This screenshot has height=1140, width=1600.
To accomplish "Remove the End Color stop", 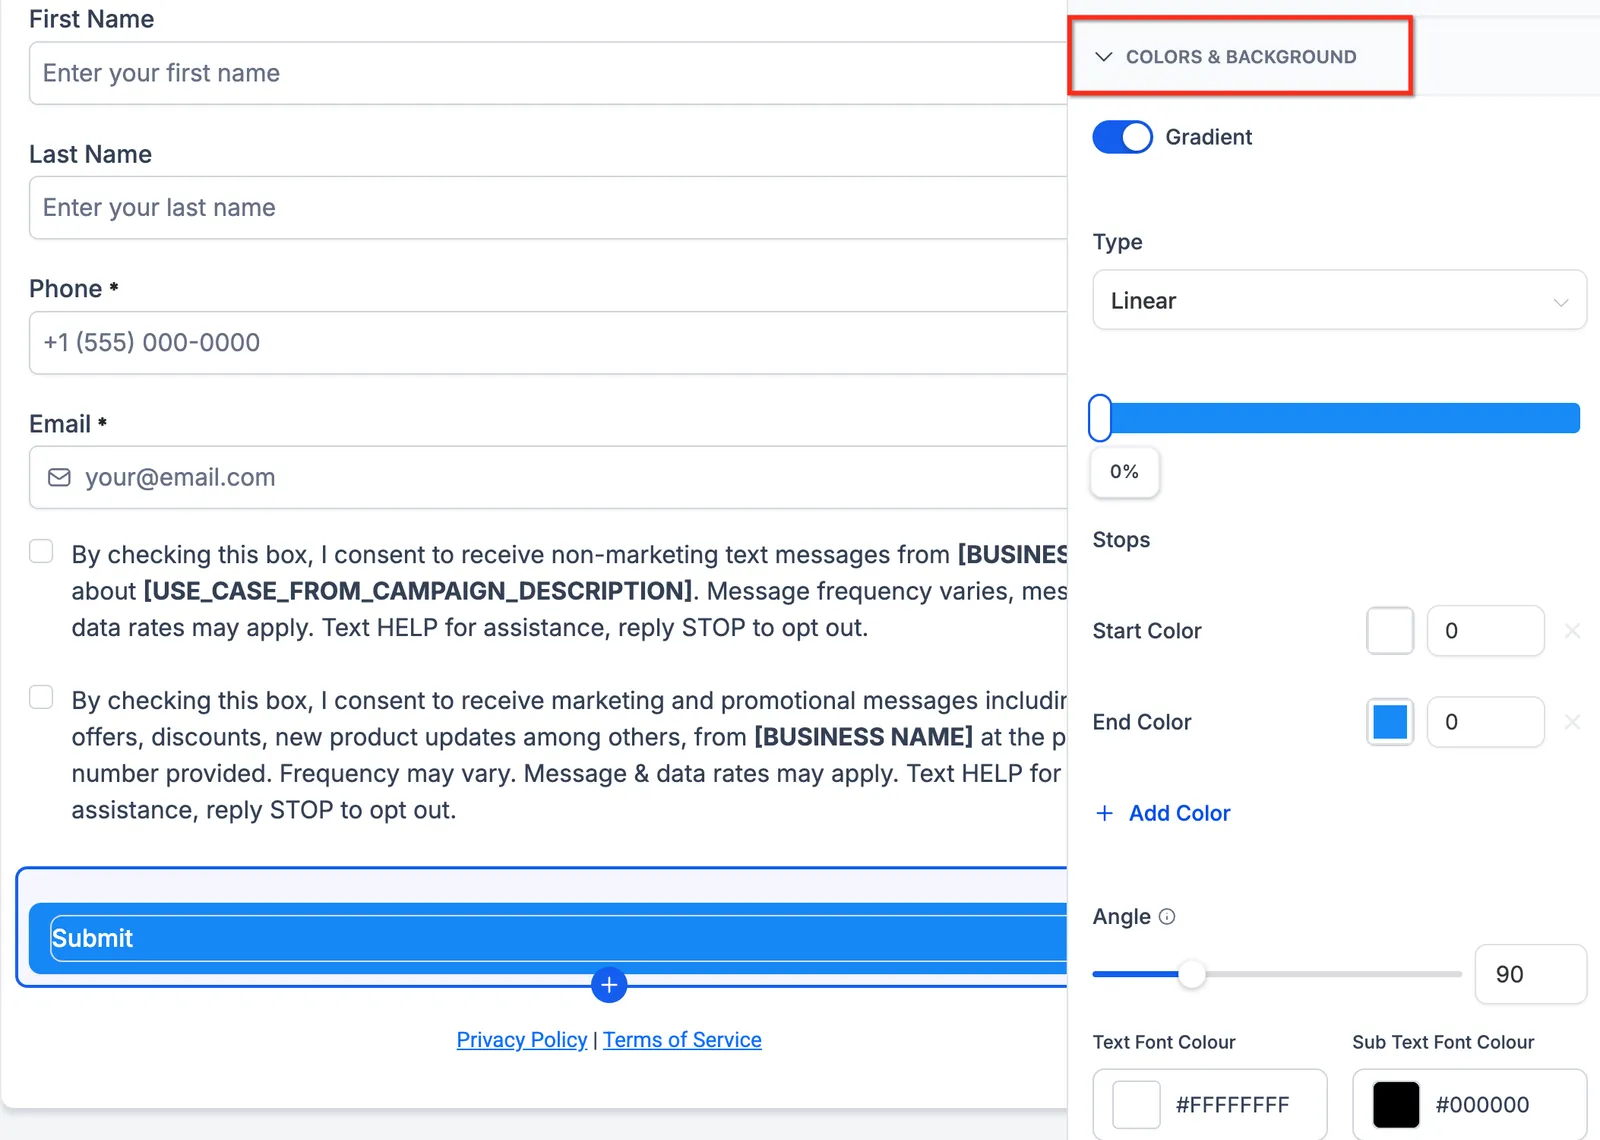I will point(1572,722).
